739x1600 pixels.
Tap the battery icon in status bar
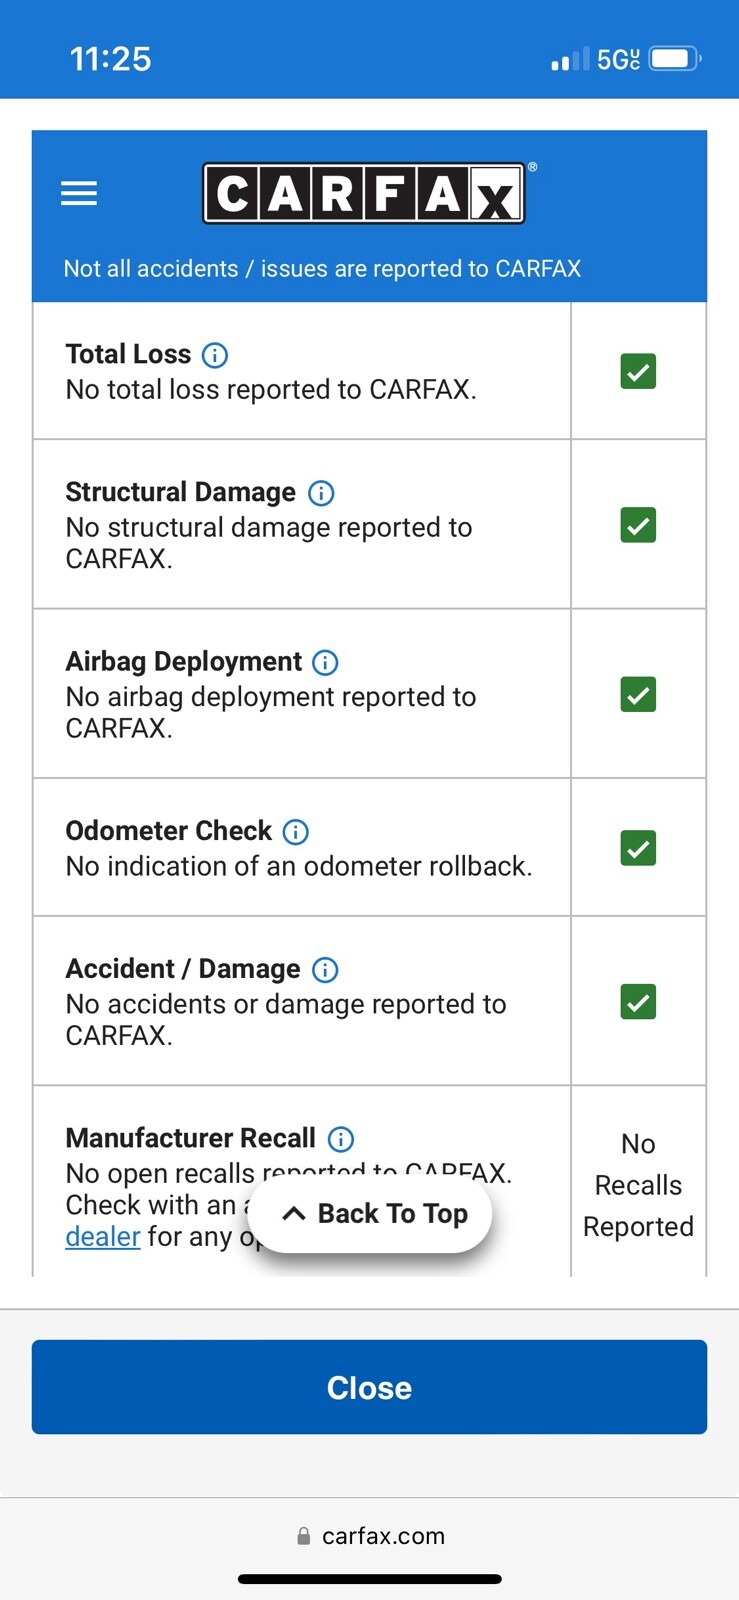click(675, 59)
